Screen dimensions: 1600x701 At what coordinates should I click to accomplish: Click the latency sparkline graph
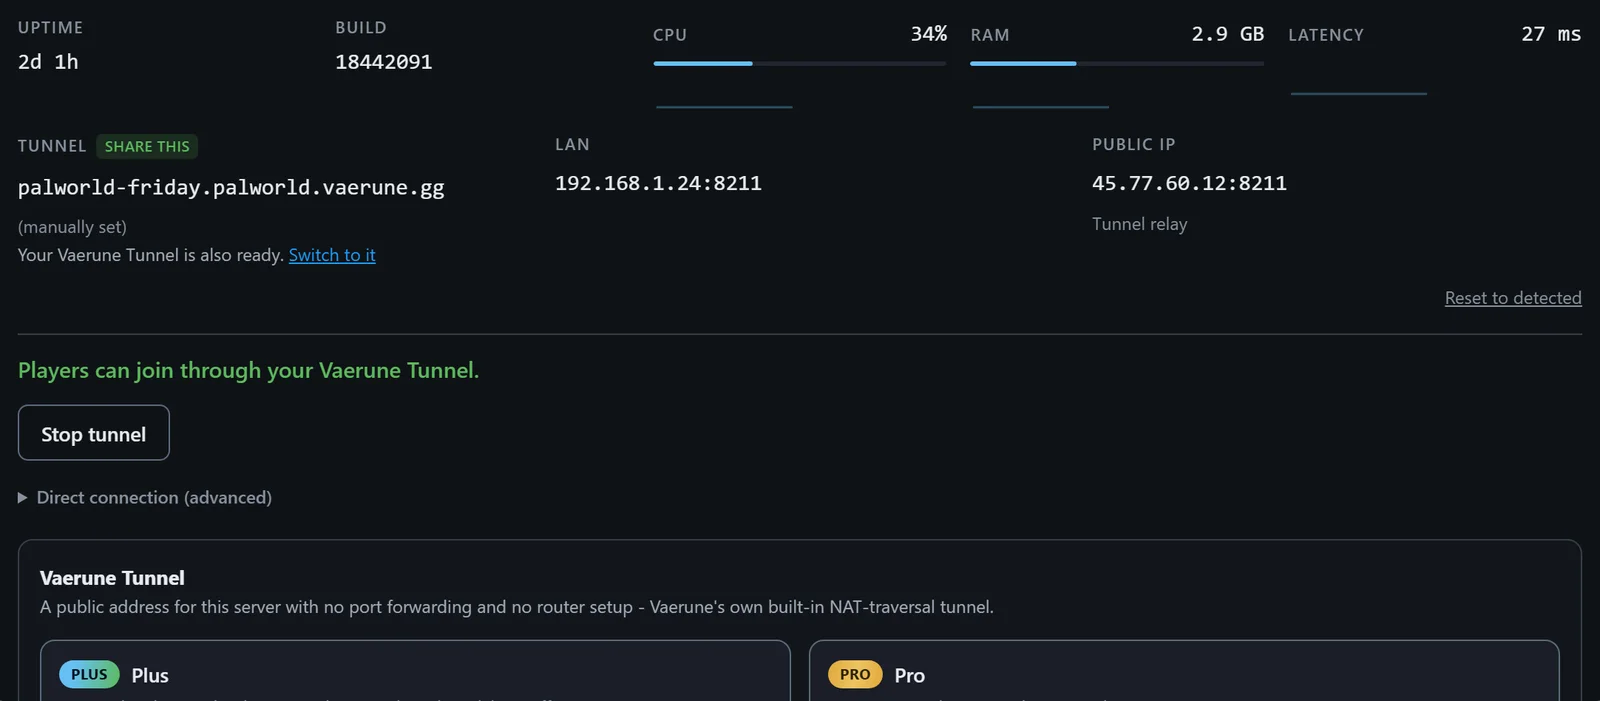click(1359, 93)
